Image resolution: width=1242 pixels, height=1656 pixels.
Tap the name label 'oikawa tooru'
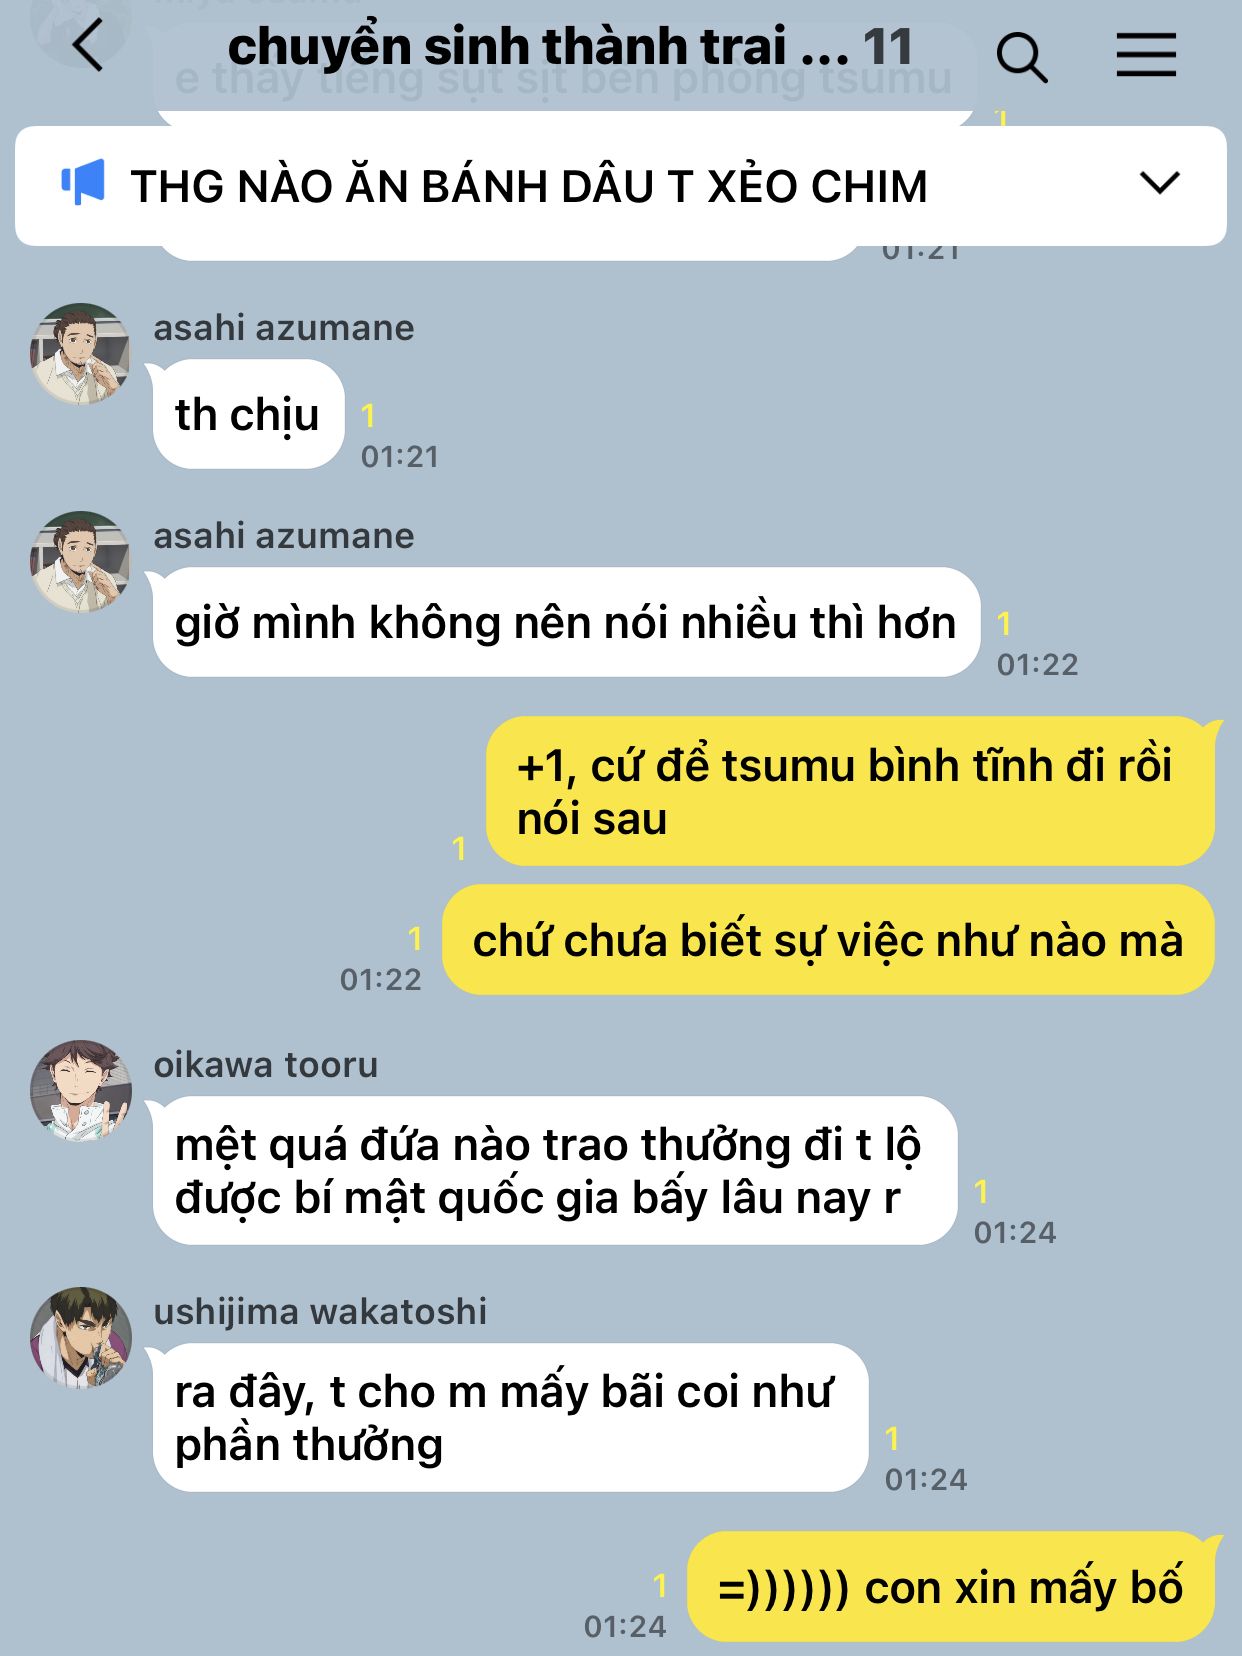point(266,1065)
